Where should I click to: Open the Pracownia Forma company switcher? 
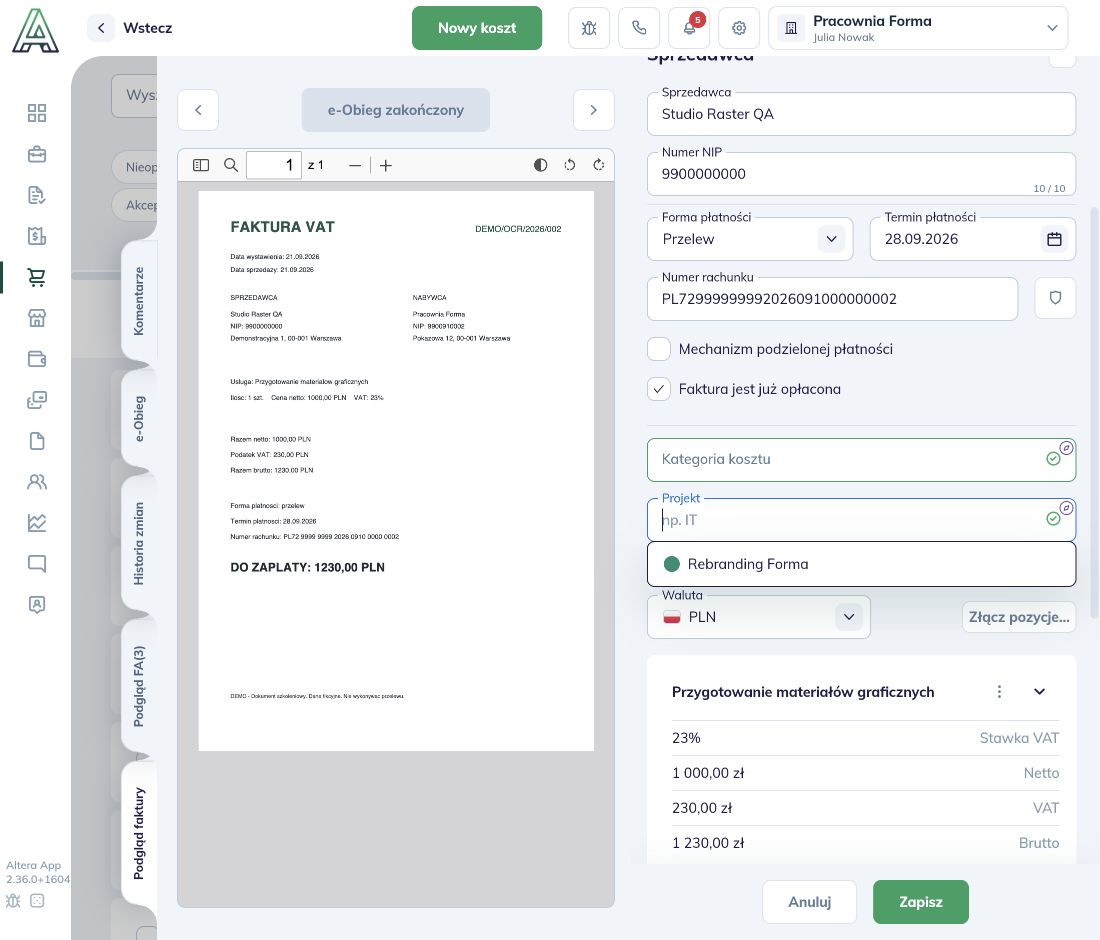pyautogui.click(x=918, y=28)
